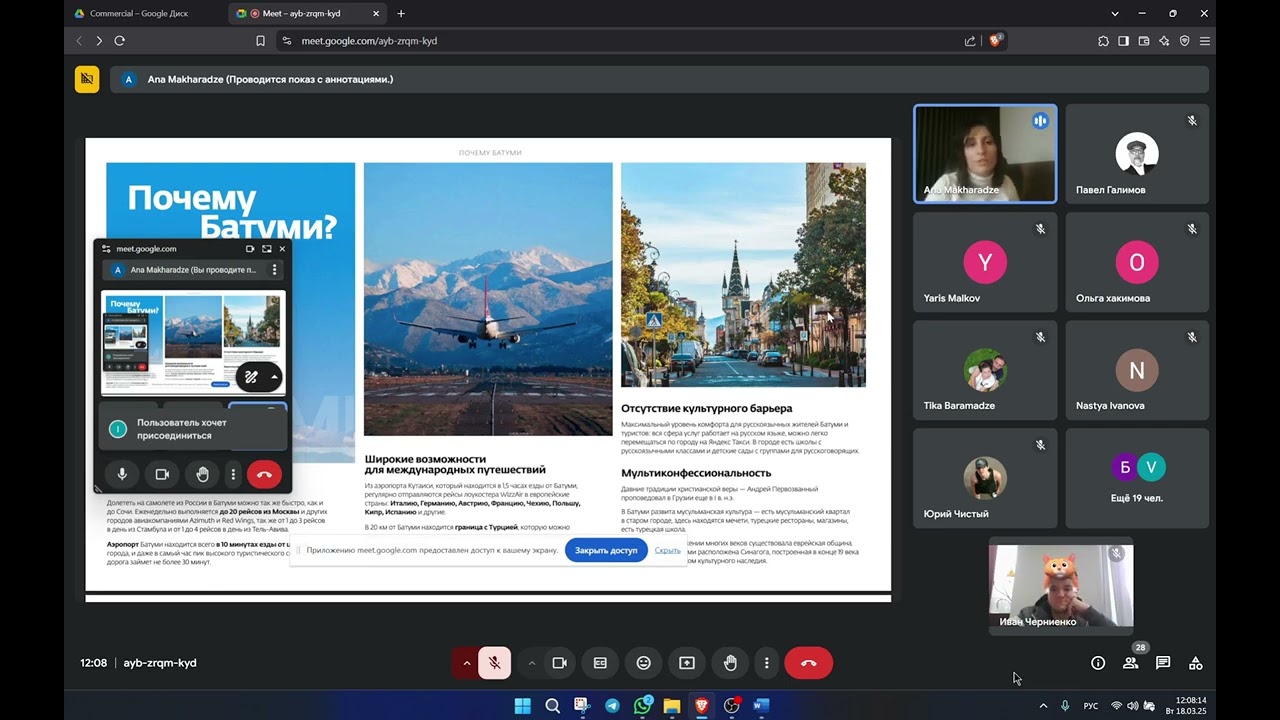Leave call with main red hang-up button
This screenshot has height=720, width=1280.
click(809, 663)
